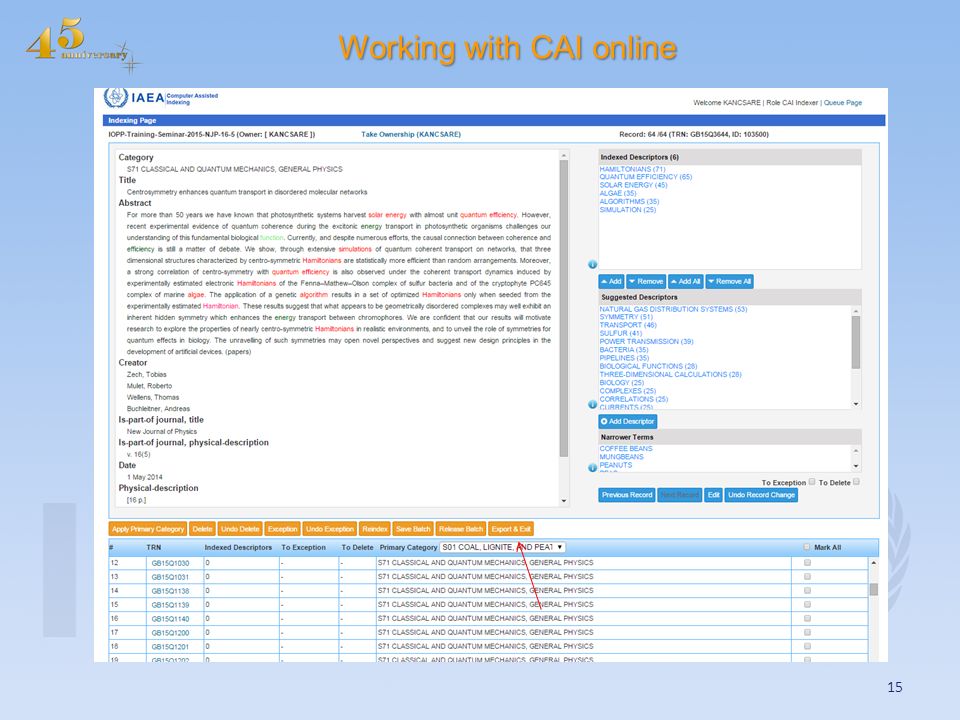Screen dimensions: 960x720
Task: Select QUANTUM EFFICIENCY (65) indexed descriptor
Action: [x=645, y=177]
